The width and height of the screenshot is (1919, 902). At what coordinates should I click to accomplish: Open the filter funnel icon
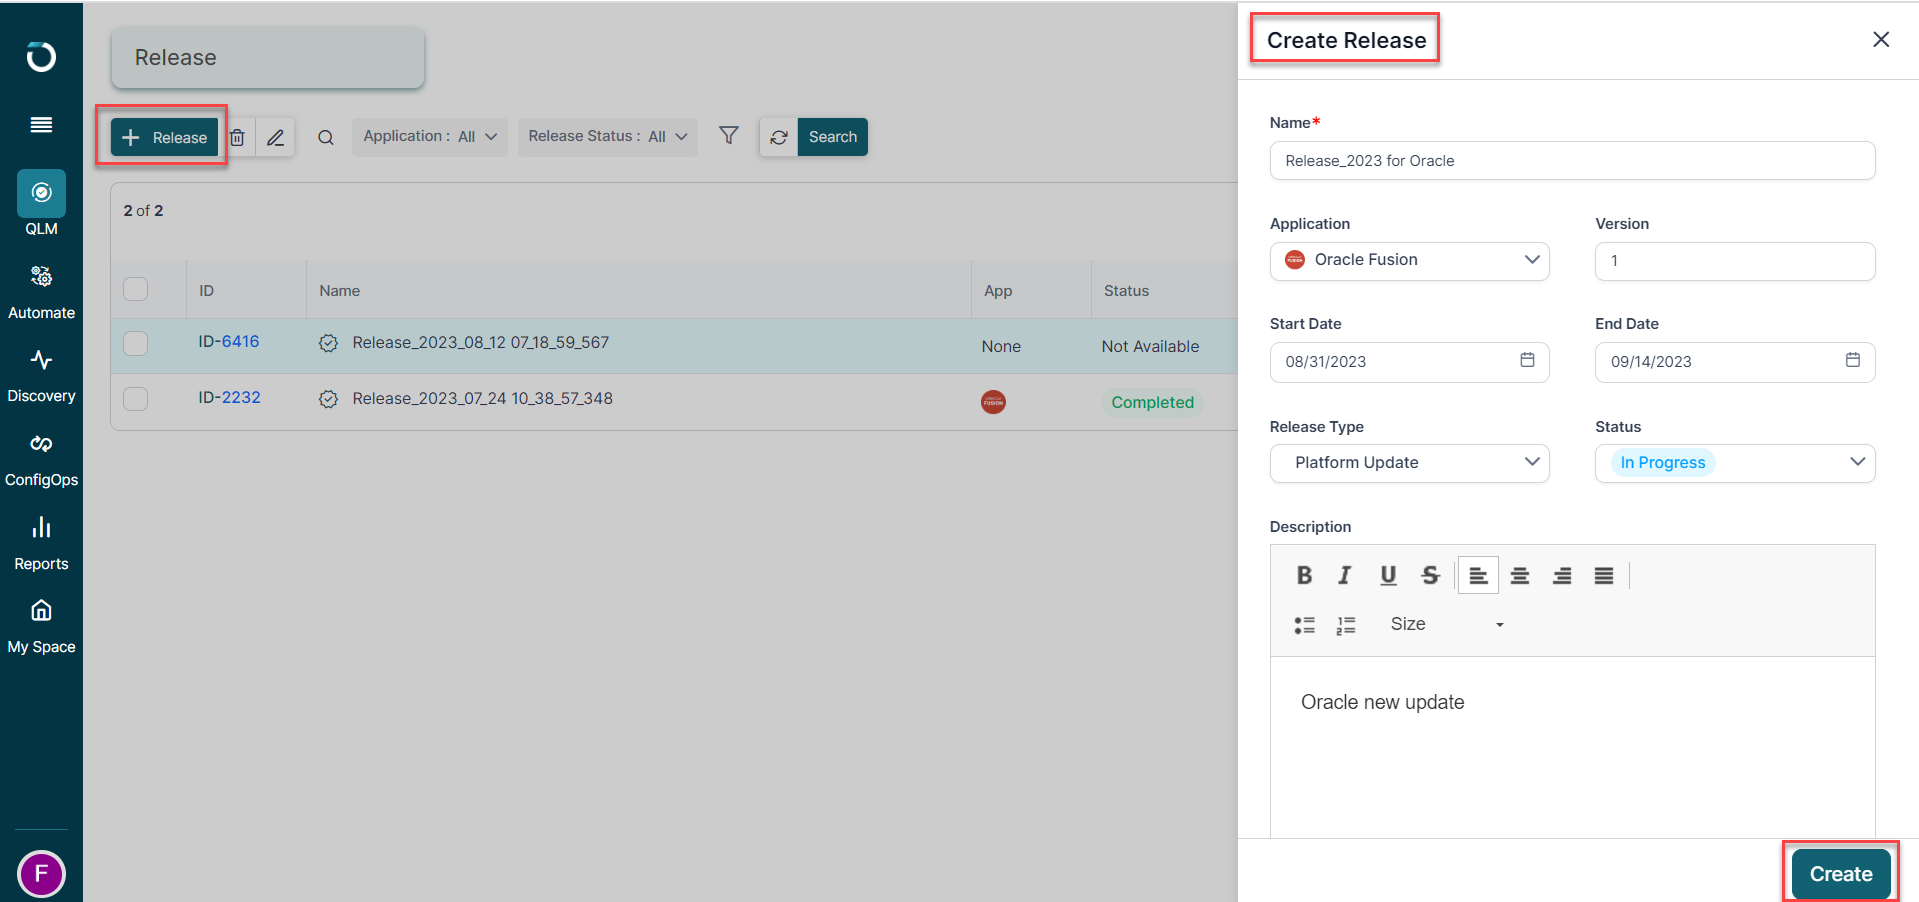[729, 135]
